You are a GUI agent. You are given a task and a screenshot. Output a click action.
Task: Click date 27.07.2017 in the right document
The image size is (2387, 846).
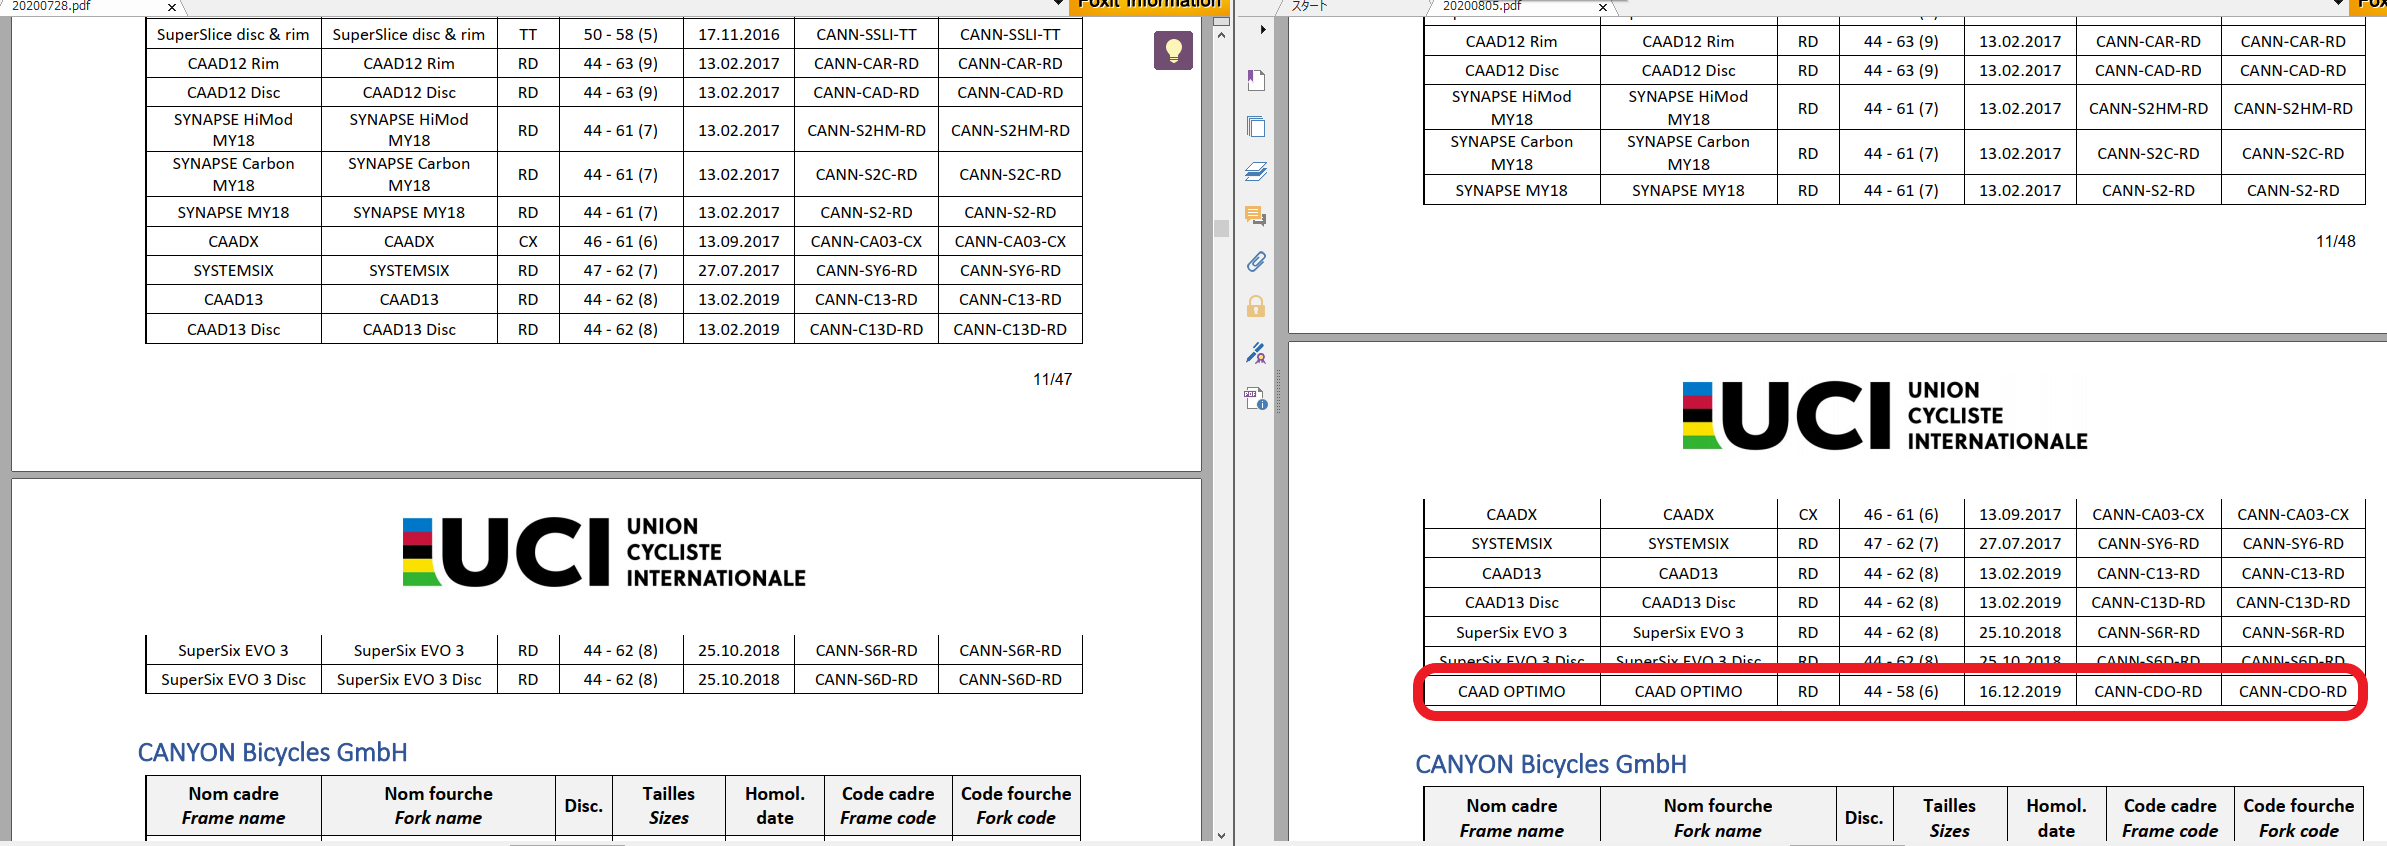[x=2020, y=543]
